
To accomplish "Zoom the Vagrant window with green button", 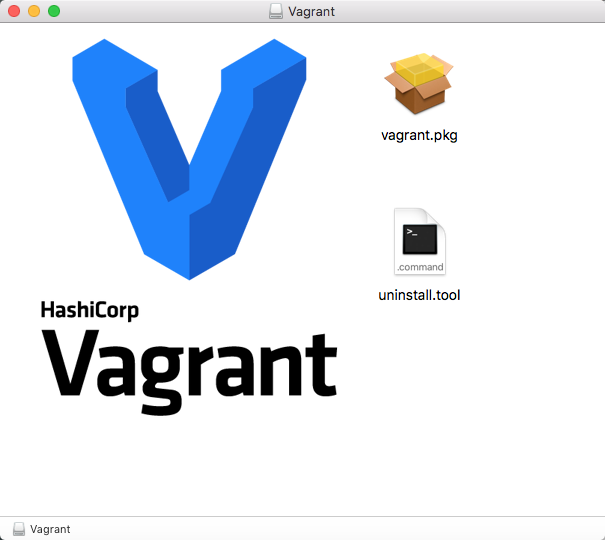I will (x=54, y=11).
